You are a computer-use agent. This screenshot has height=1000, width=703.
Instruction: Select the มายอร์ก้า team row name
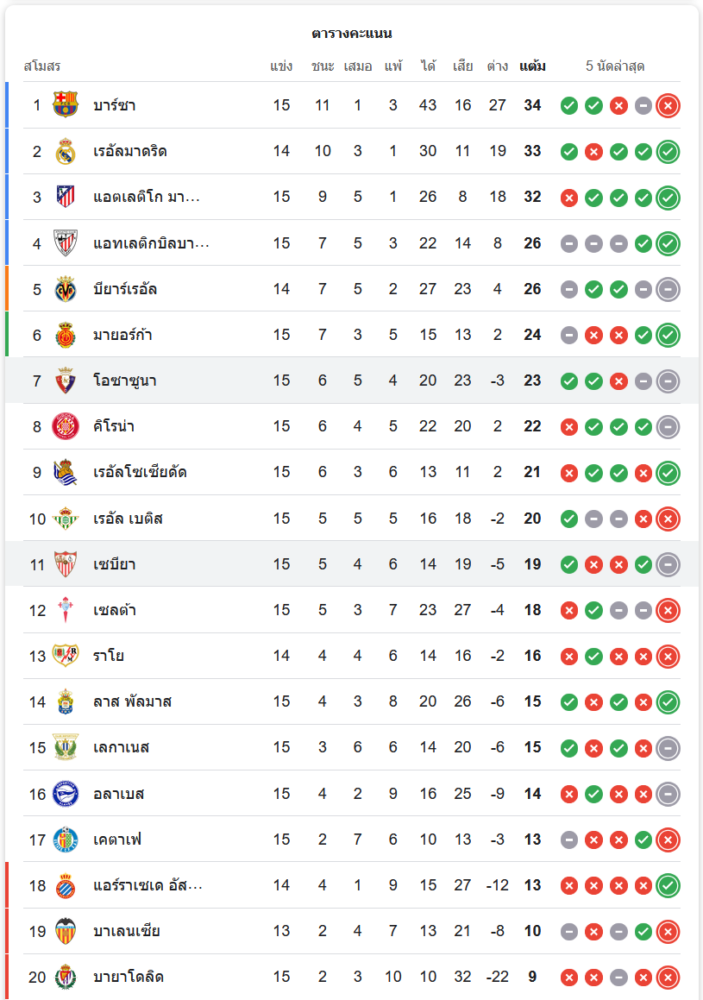tap(123, 335)
